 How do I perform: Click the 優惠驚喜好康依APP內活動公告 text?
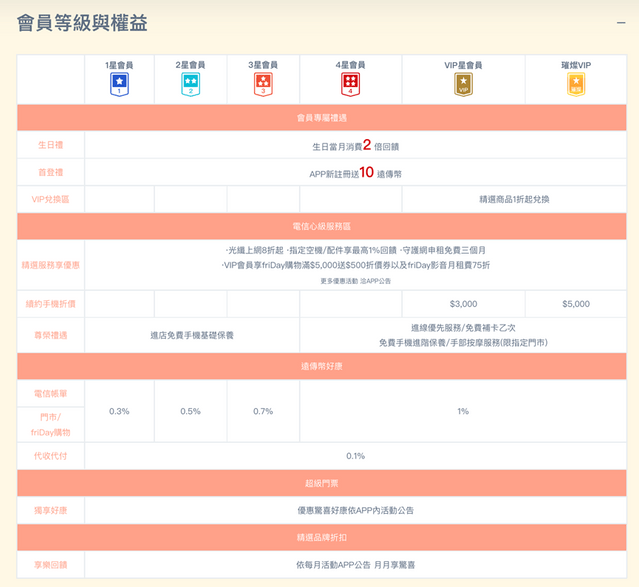click(x=355, y=511)
